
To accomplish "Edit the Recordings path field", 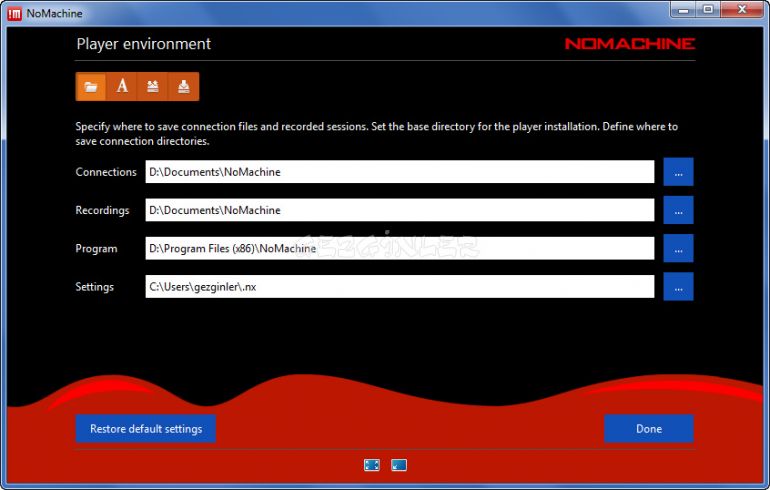I will coord(400,210).
